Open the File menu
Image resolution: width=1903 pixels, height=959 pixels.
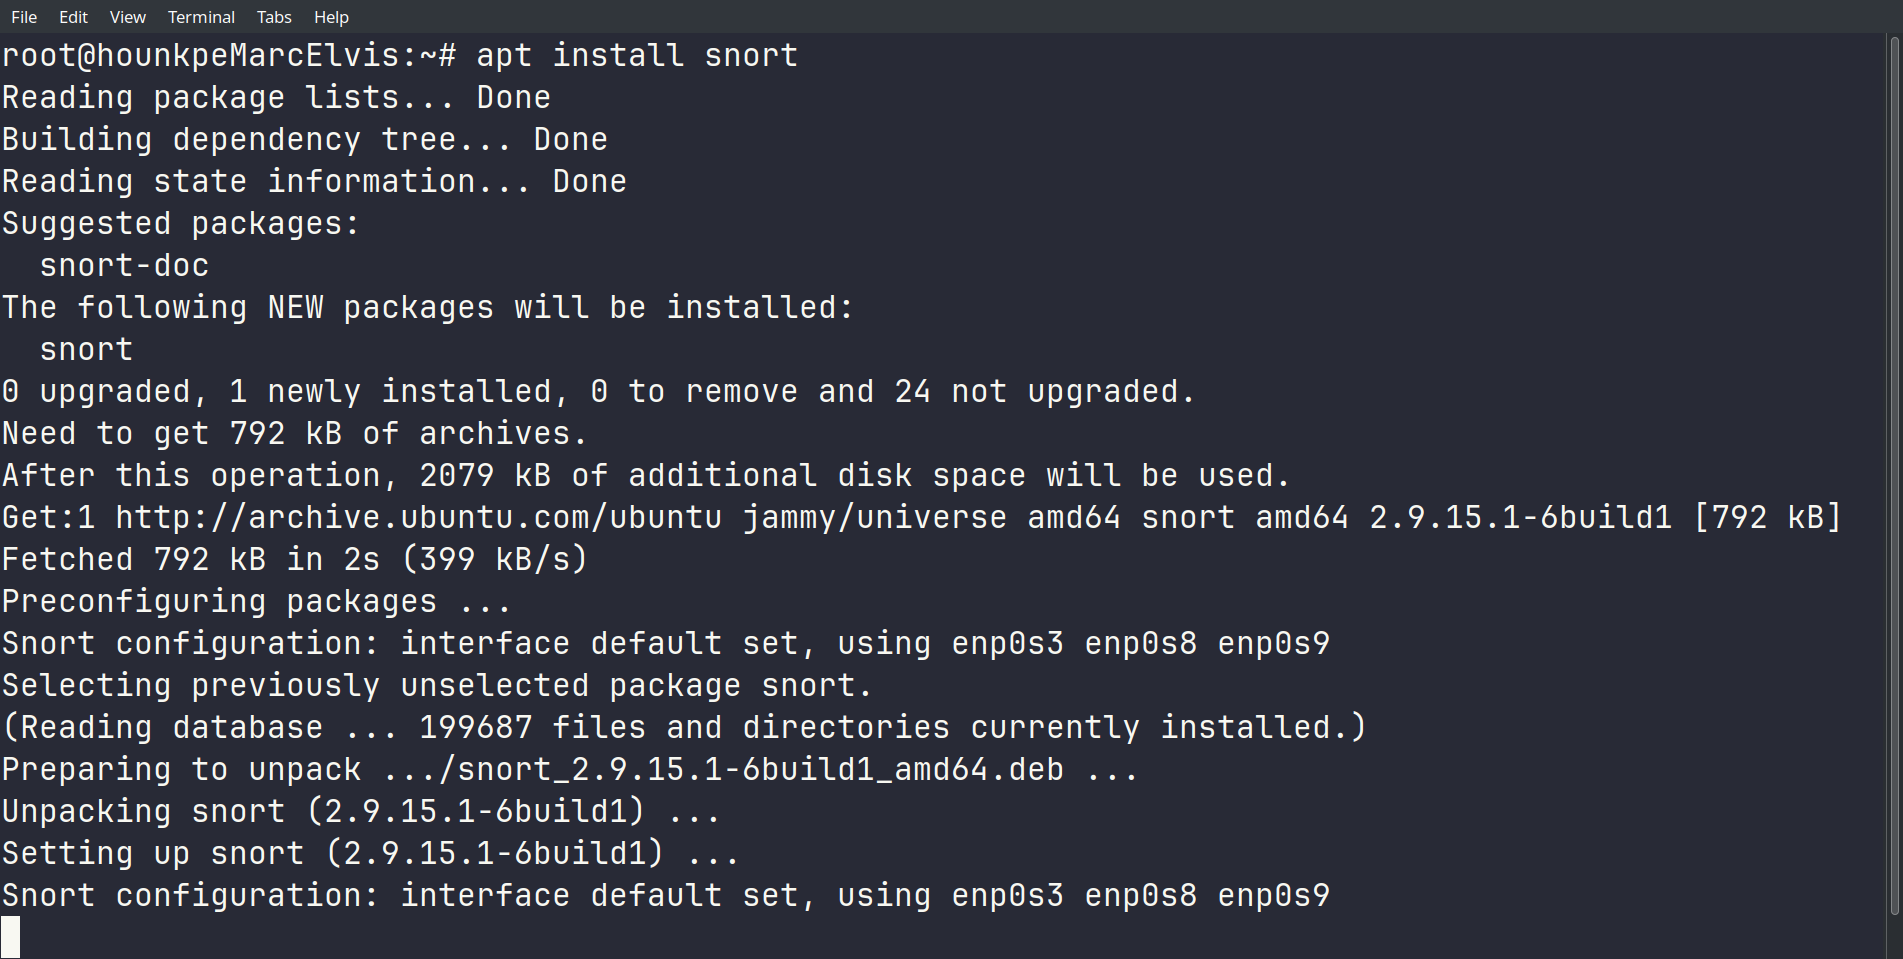[x=24, y=17]
